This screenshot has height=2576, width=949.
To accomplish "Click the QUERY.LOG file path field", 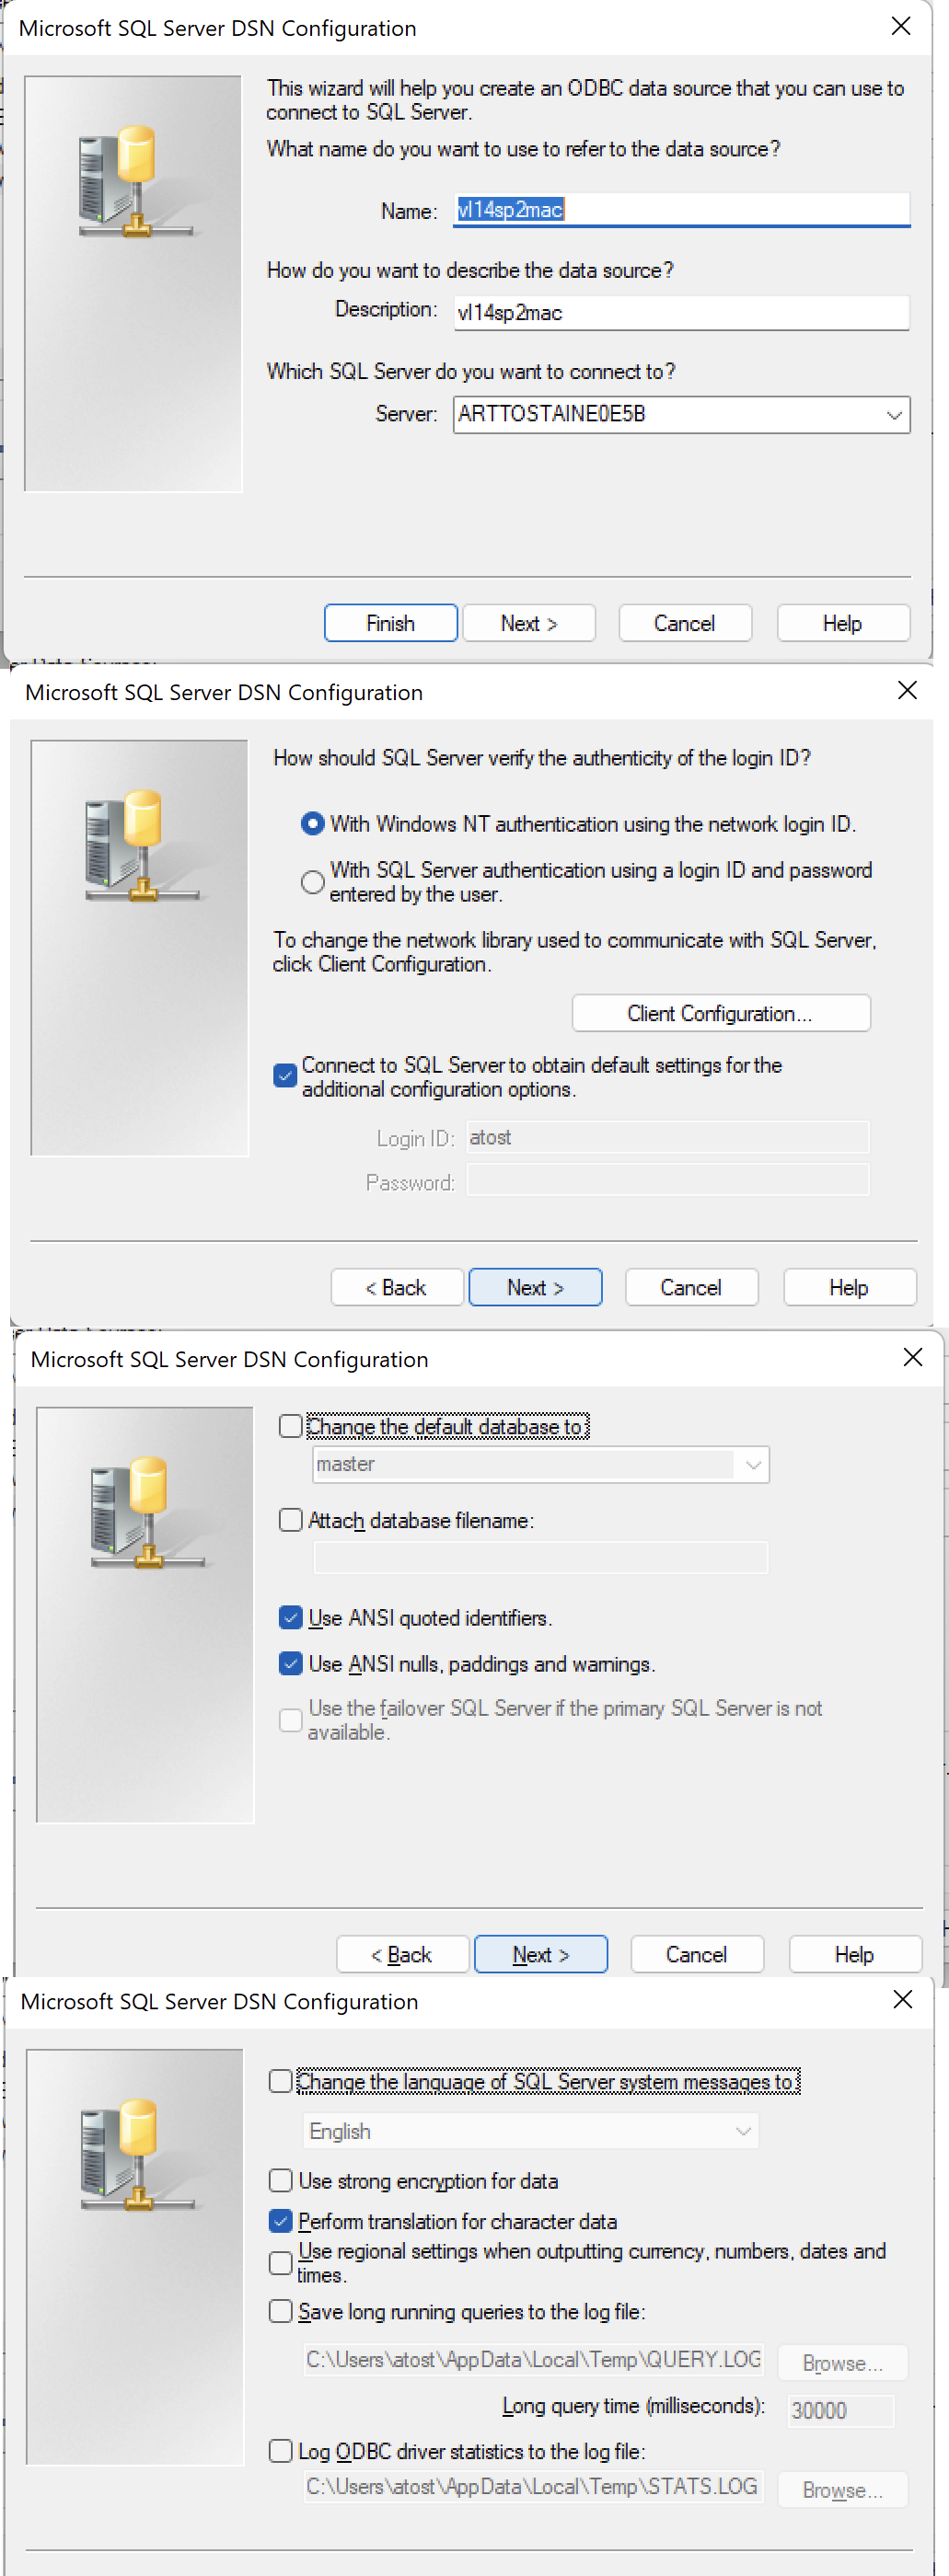I will tap(534, 2360).
